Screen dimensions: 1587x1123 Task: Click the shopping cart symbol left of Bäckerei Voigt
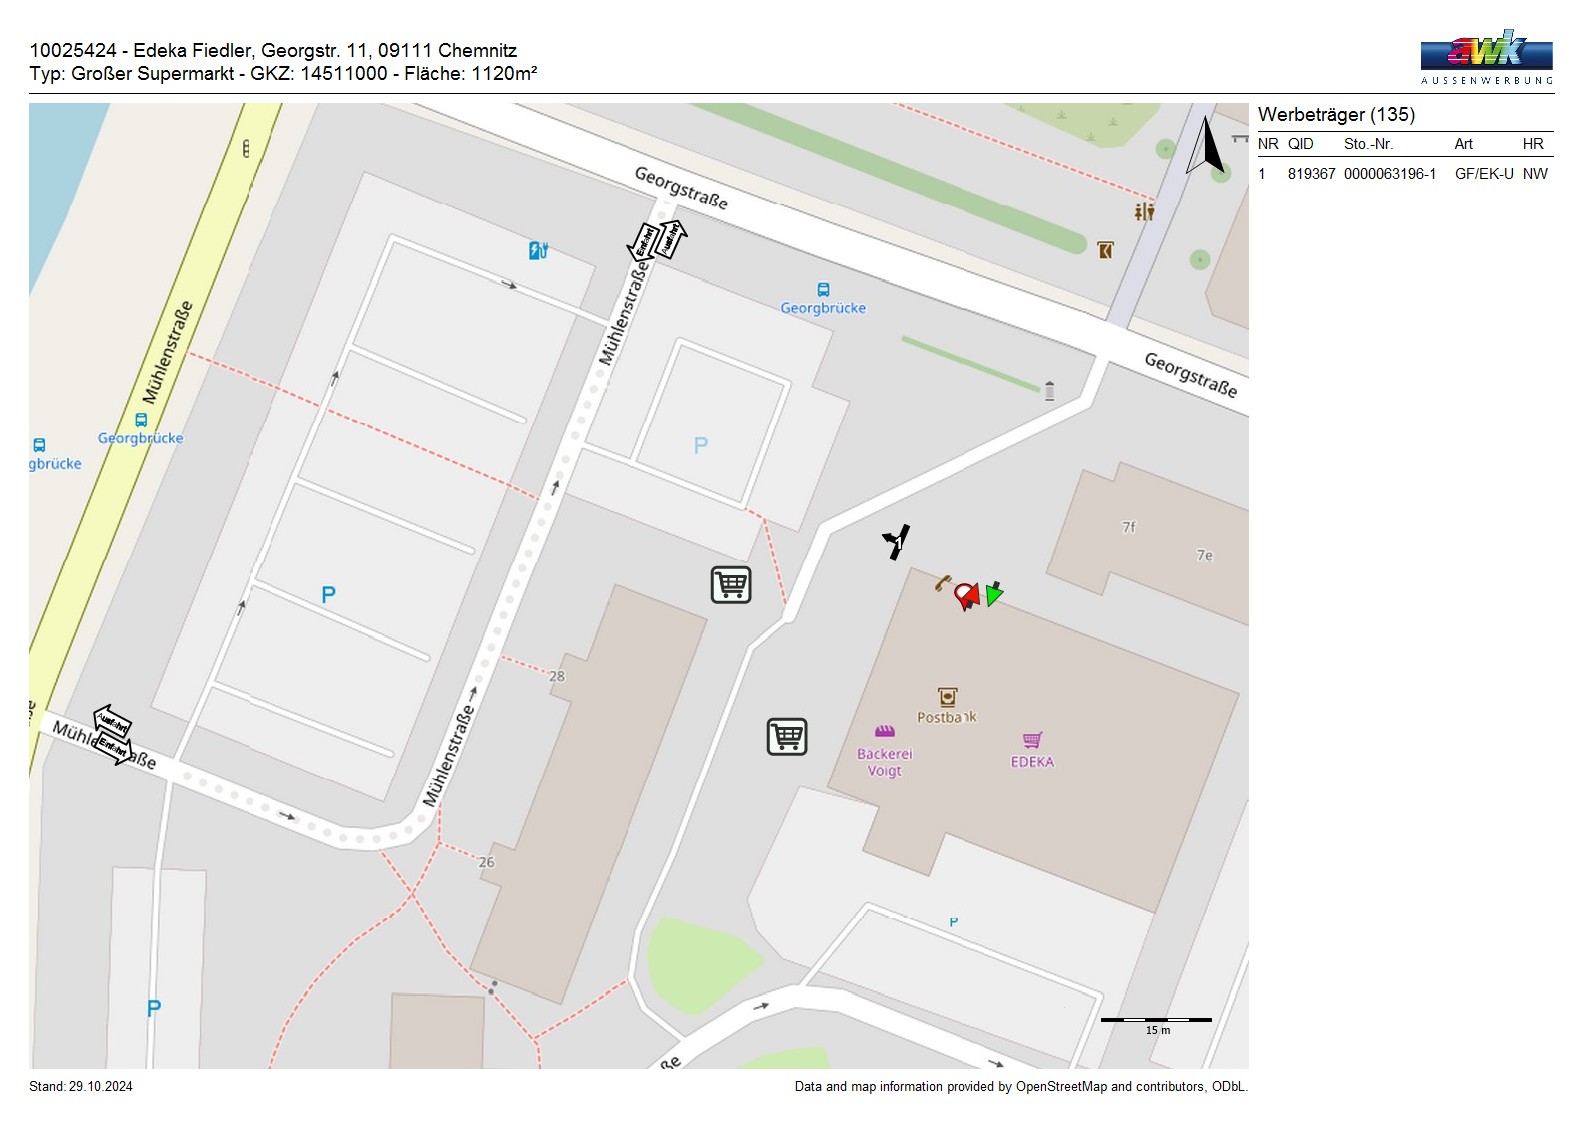[x=787, y=737]
